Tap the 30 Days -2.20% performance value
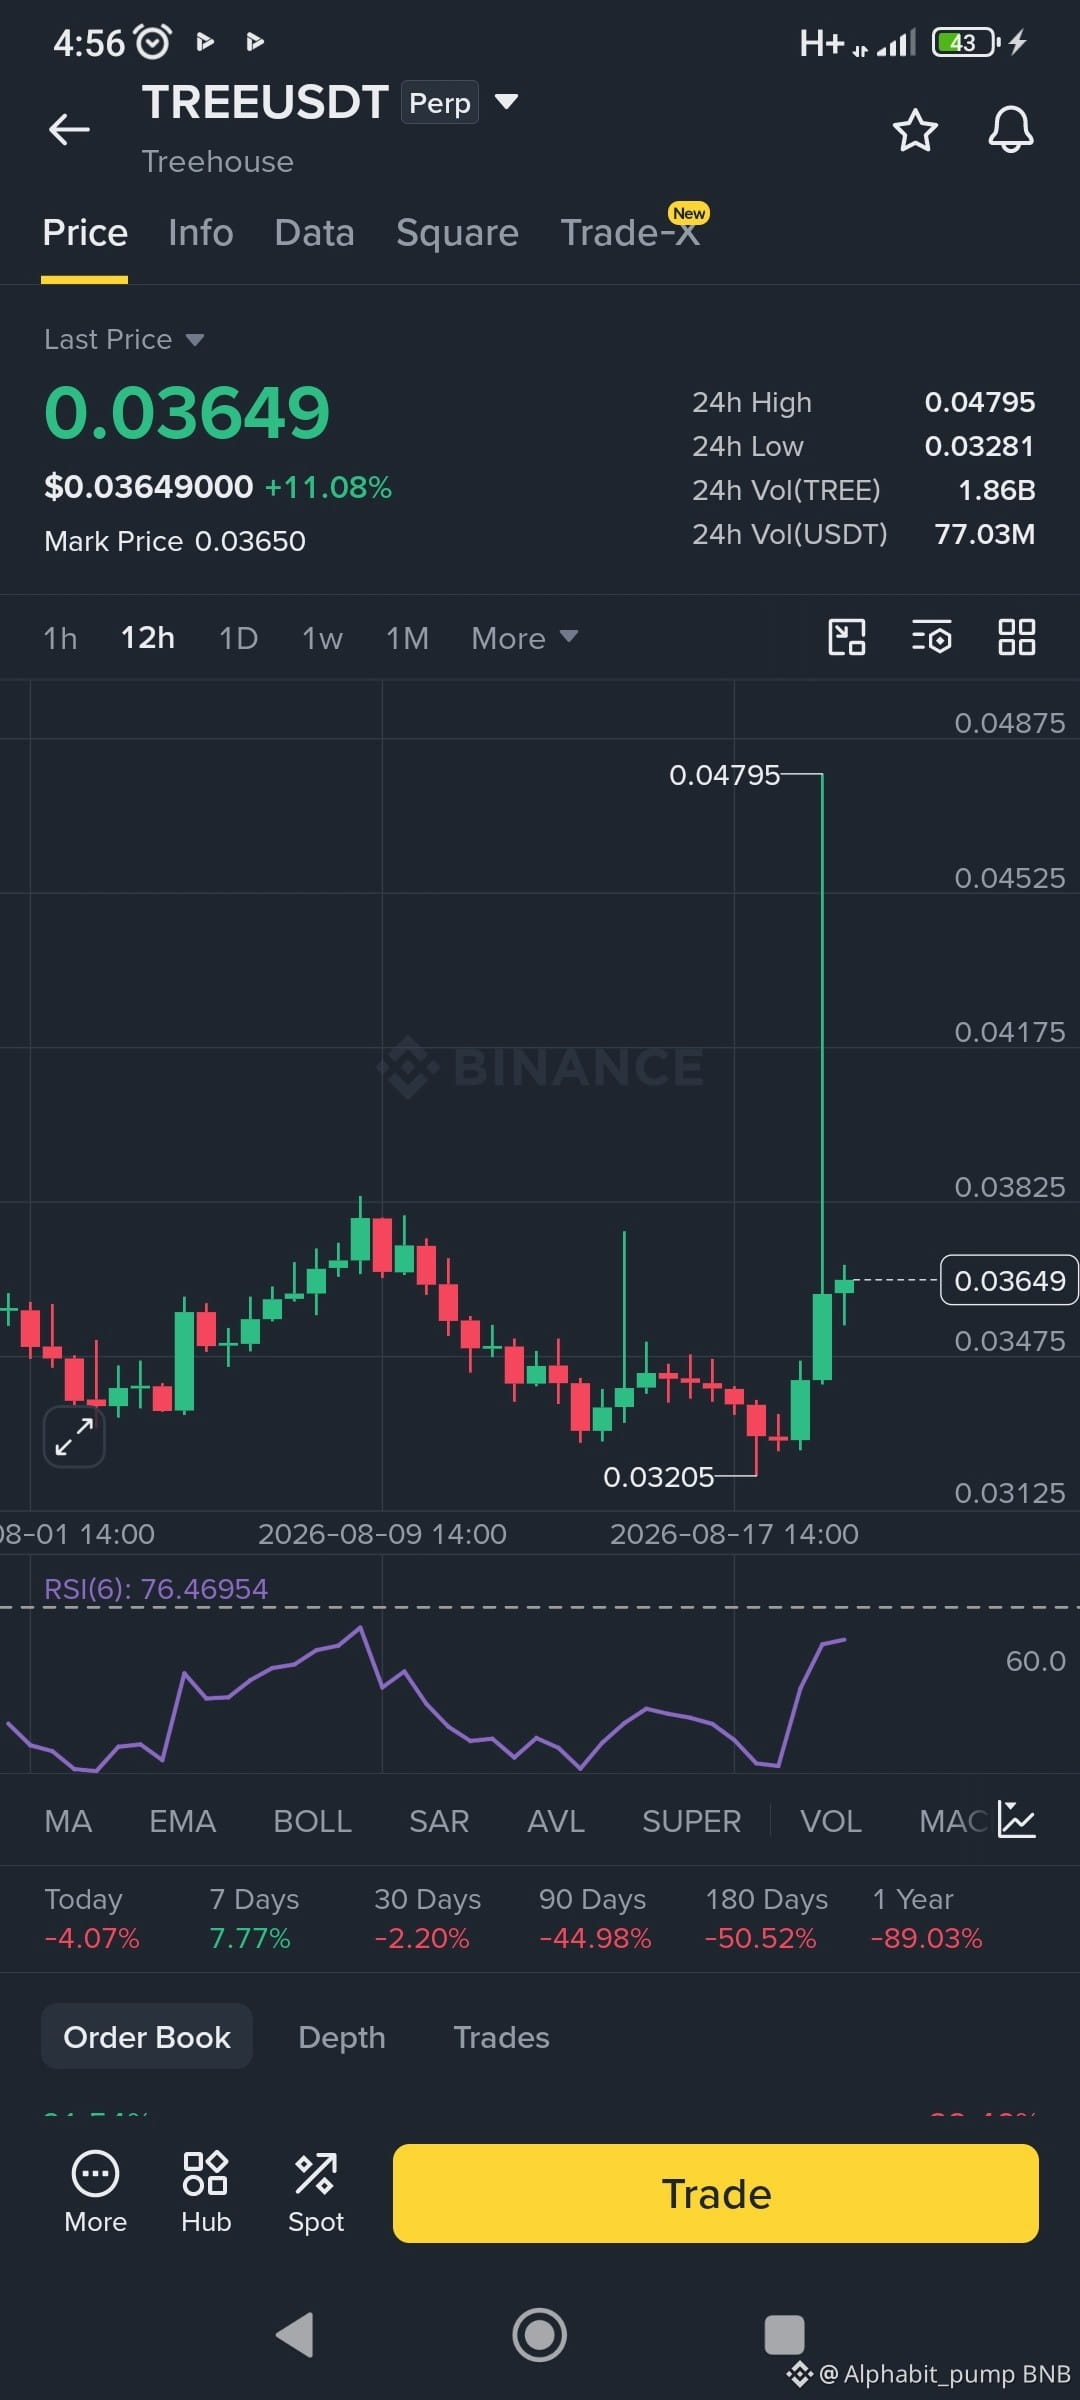Screen dimensions: 1080x2400 422,1938
